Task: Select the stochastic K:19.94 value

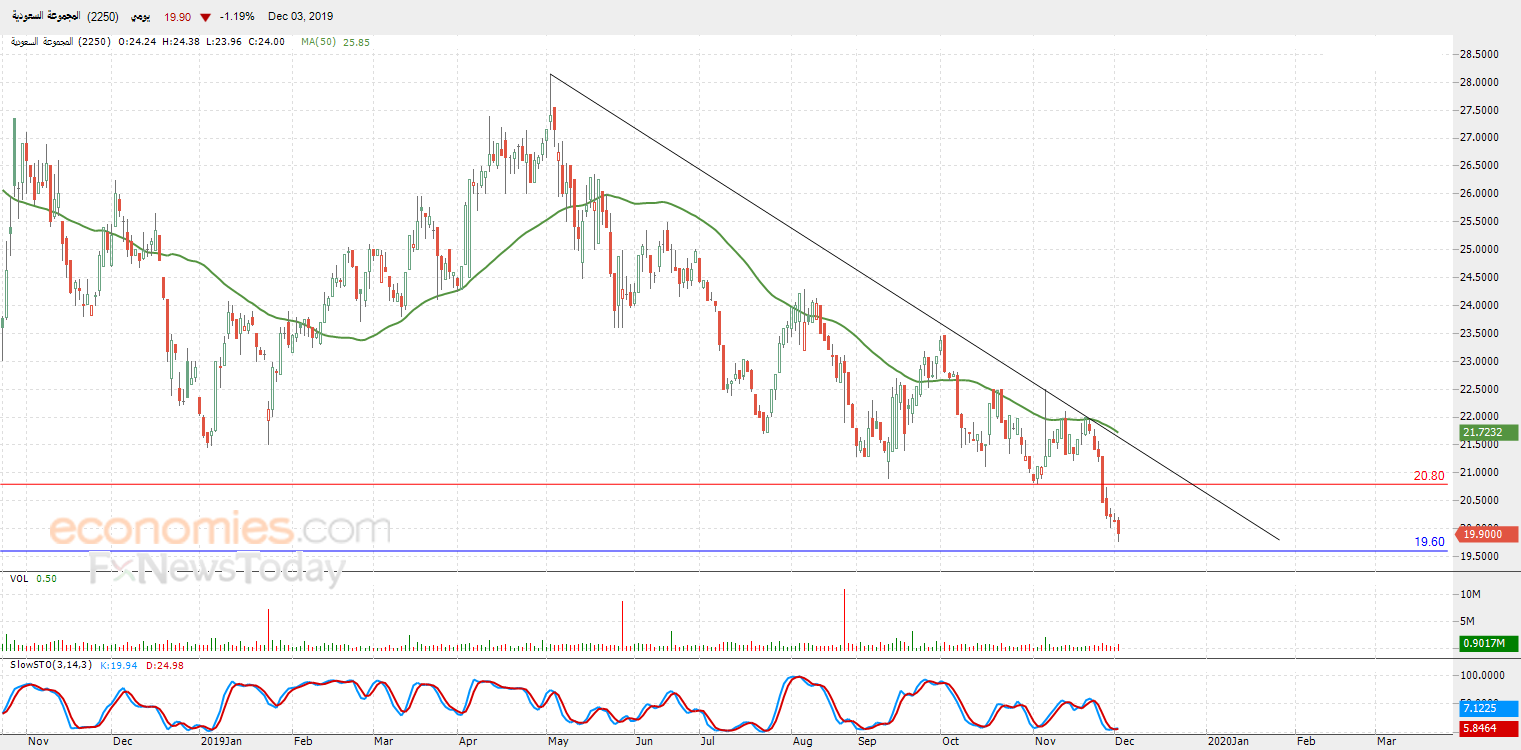Action: click(119, 664)
